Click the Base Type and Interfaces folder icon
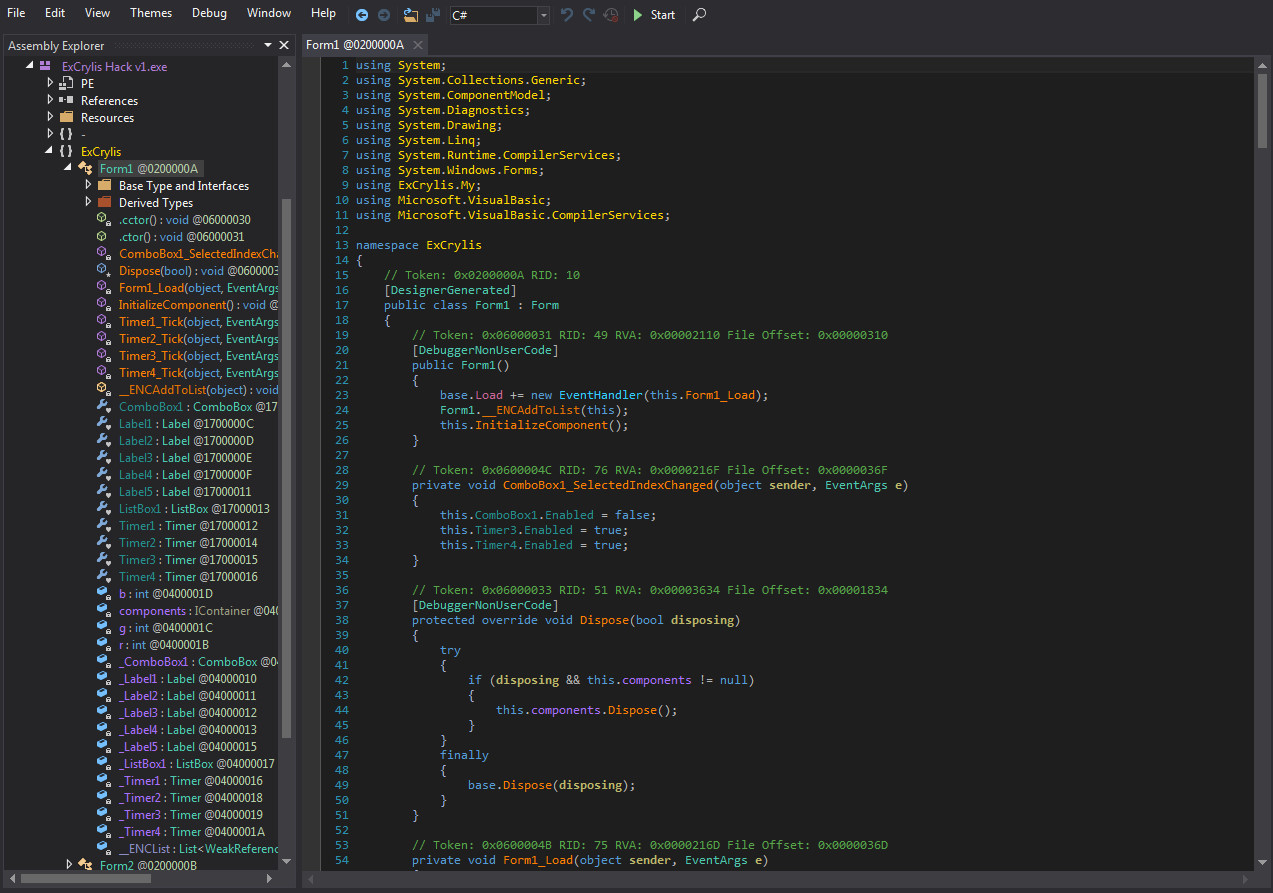This screenshot has width=1273, height=893. point(104,185)
